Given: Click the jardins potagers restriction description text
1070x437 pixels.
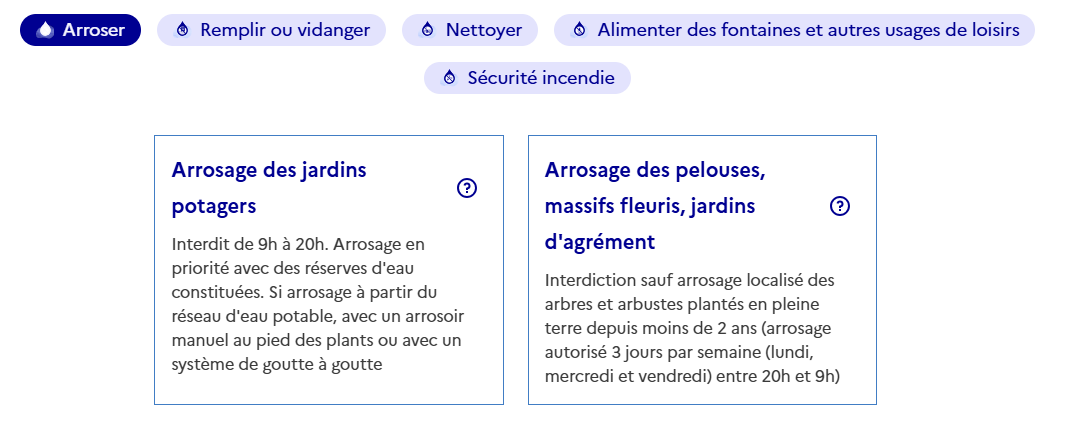Looking at the screenshot, I should (x=318, y=304).
